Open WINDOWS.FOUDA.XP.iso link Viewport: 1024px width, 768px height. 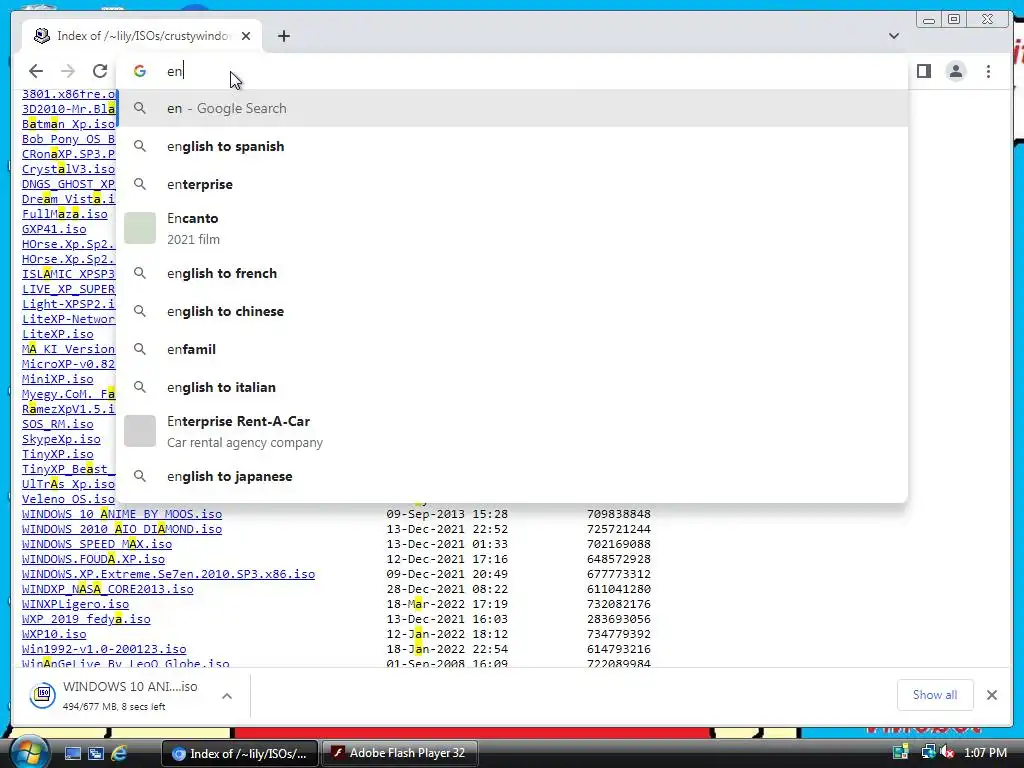[x=93, y=559]
